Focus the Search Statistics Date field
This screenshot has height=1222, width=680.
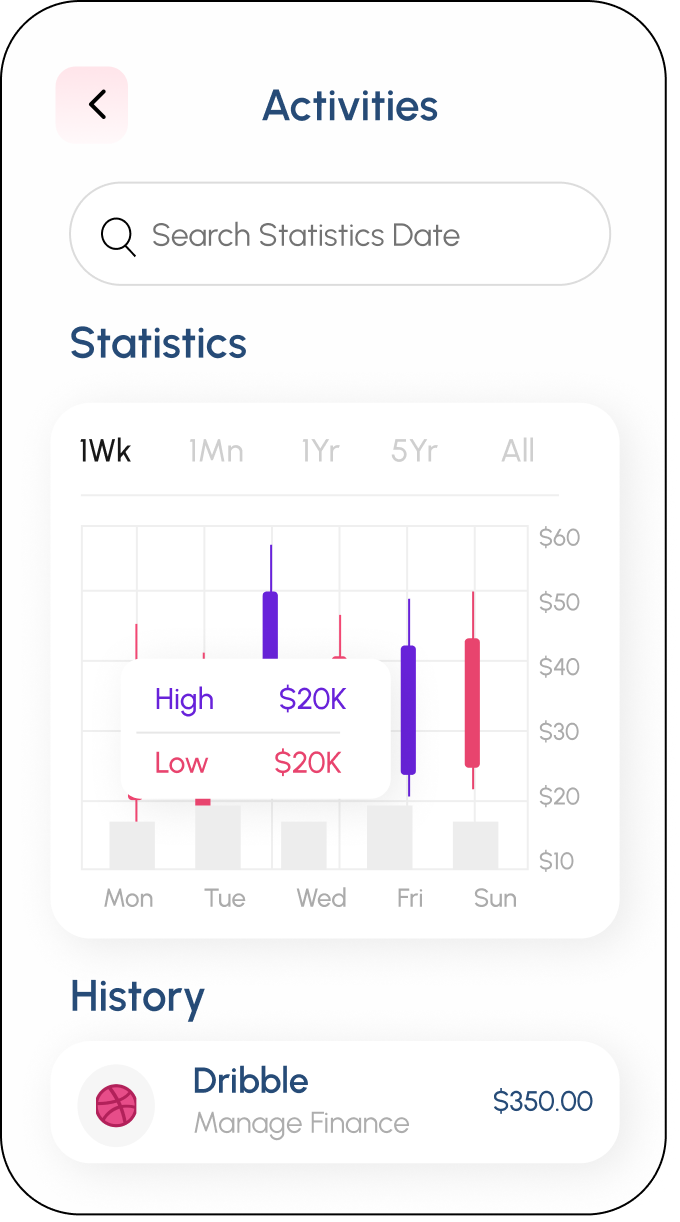(x=340, y=236)
